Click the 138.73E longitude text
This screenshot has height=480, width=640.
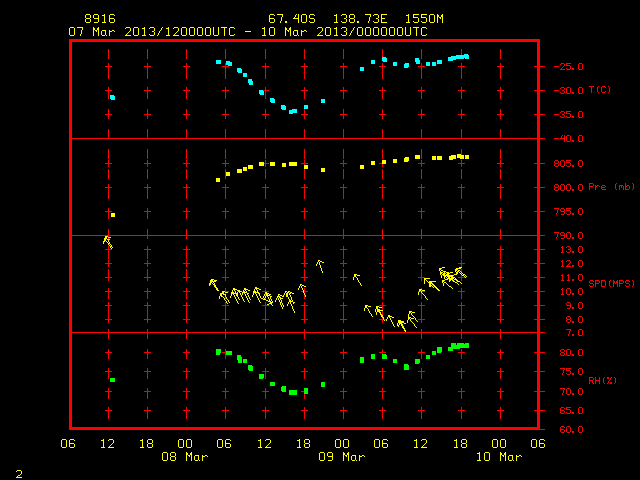[x=360, y=19]
